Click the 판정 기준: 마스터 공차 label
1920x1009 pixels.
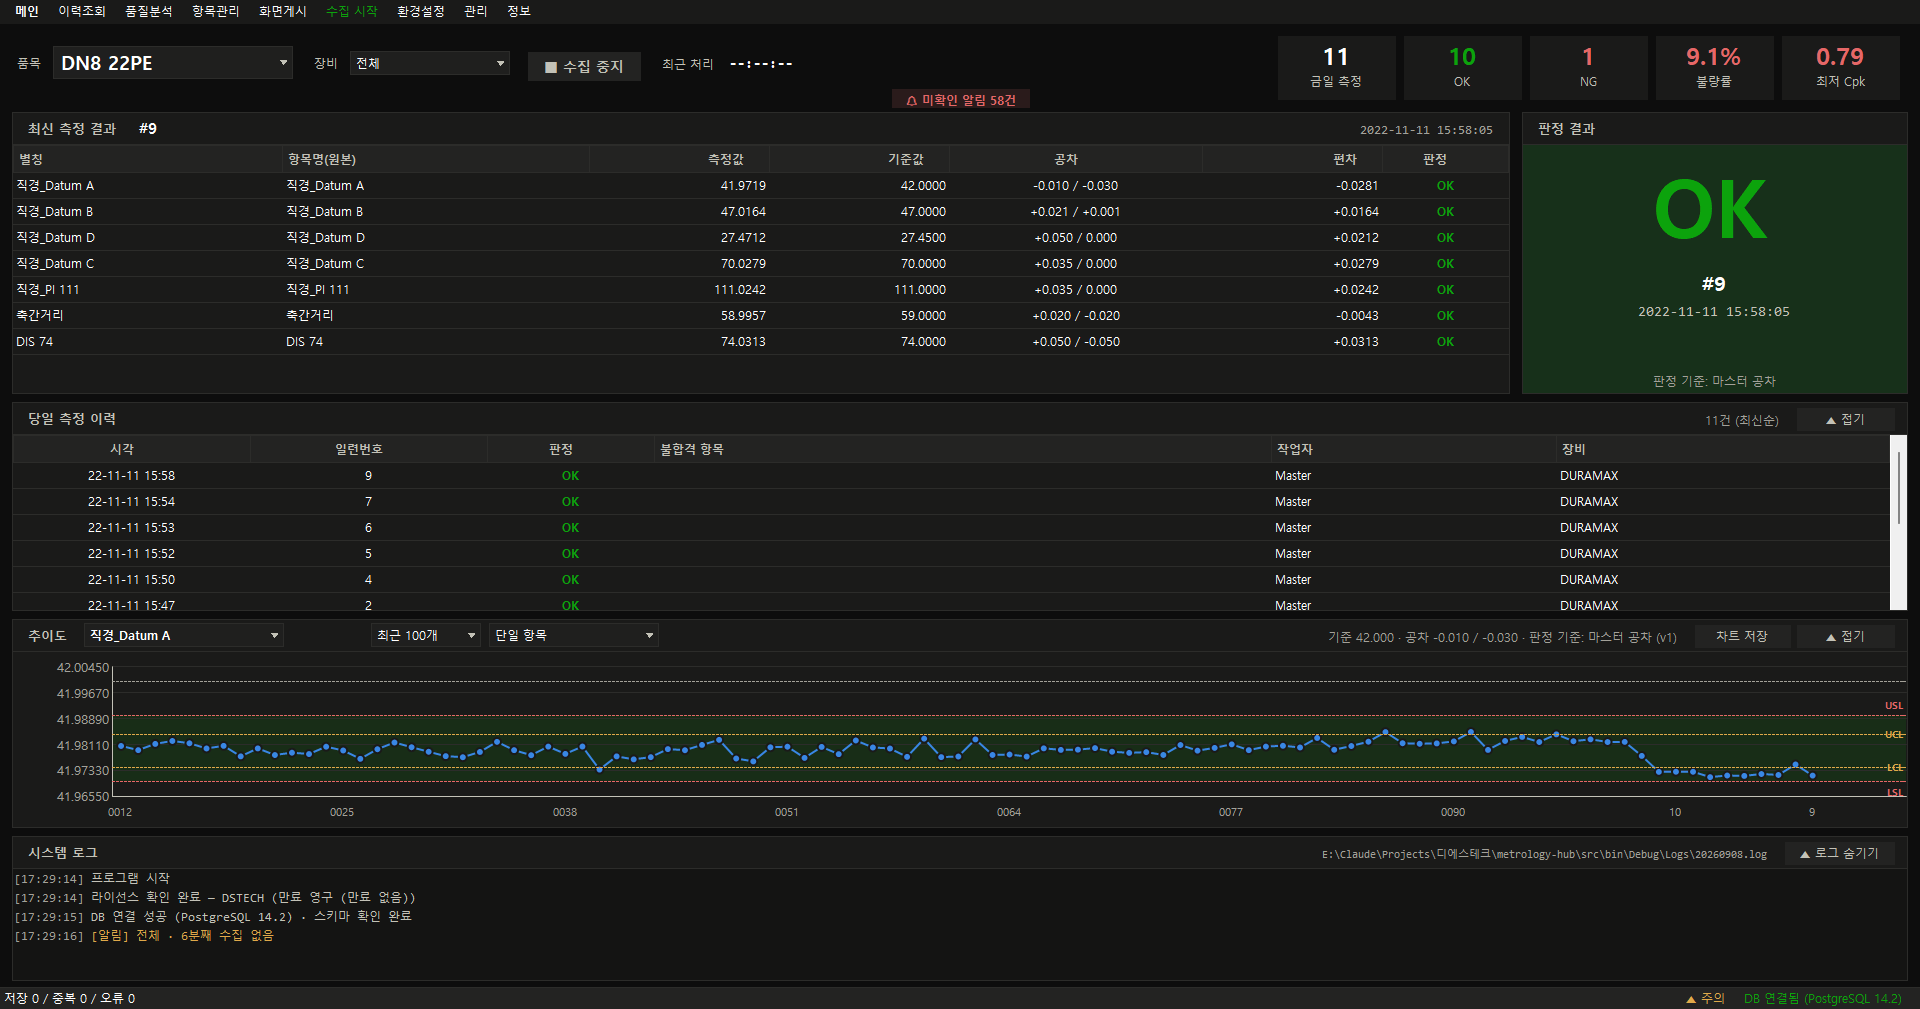click(1714, 381)
